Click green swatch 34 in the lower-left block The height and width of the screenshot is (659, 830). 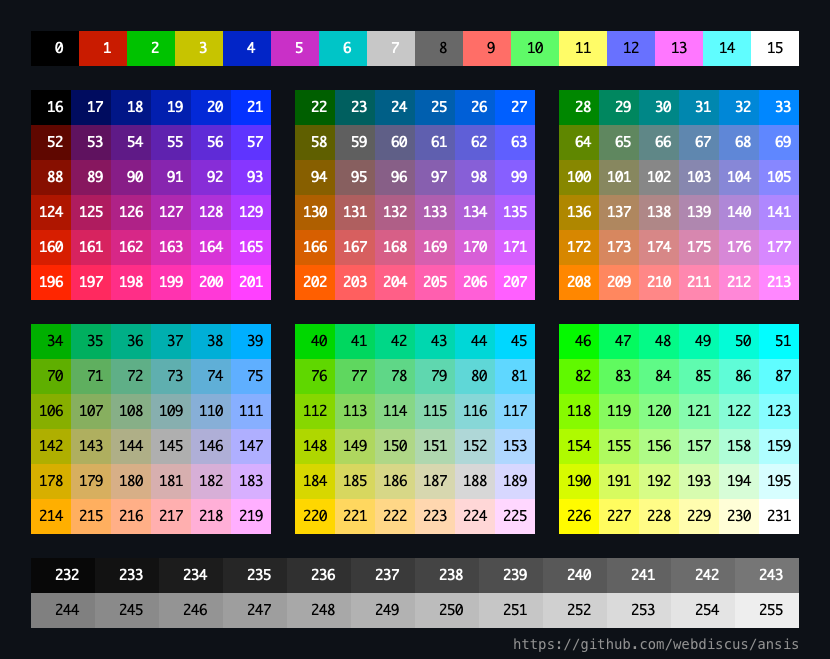click(52, 341)
